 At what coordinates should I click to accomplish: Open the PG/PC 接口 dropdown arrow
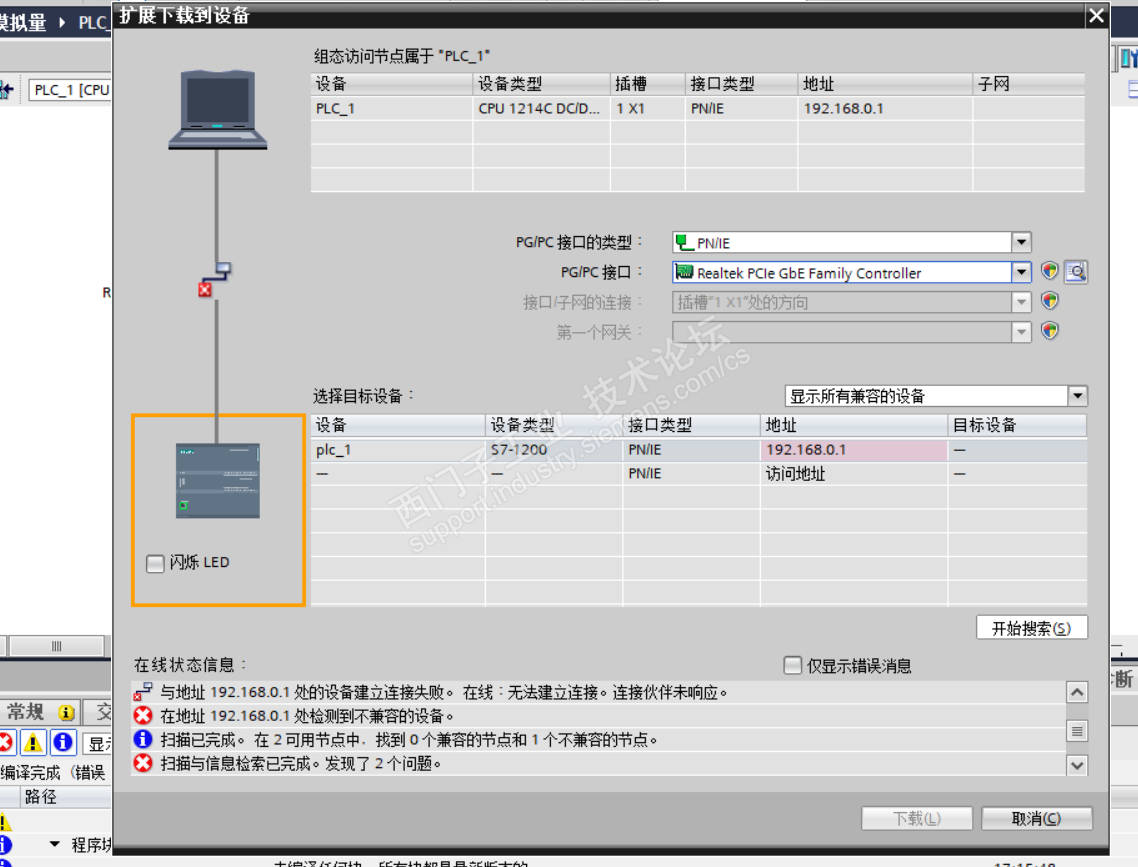pyautogui.click(x=1021, y=272)
